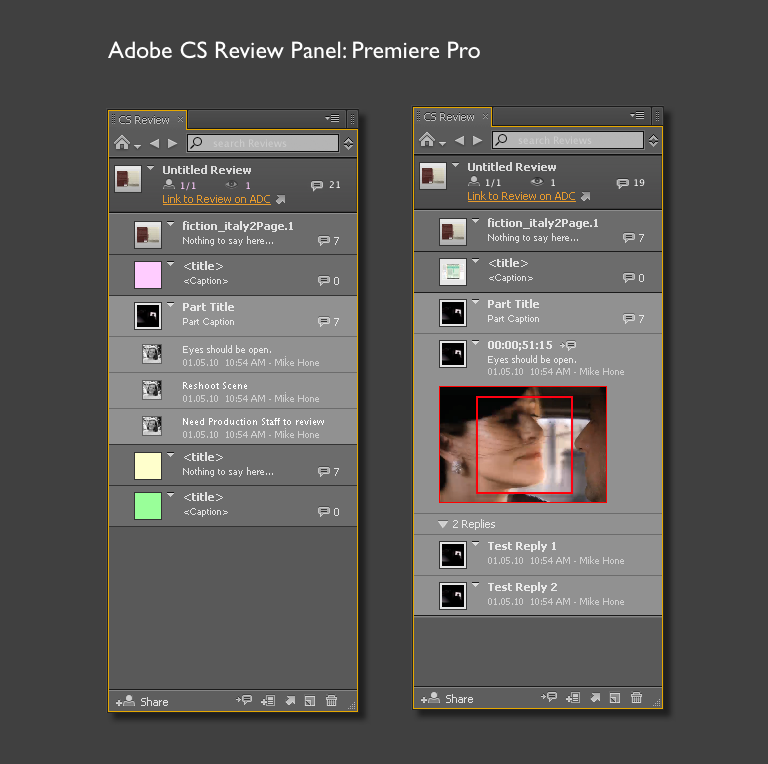The height and width of the screenshot is (764, 768).
Task: Collapse the 2 Replies section
Action: [443, 525]
